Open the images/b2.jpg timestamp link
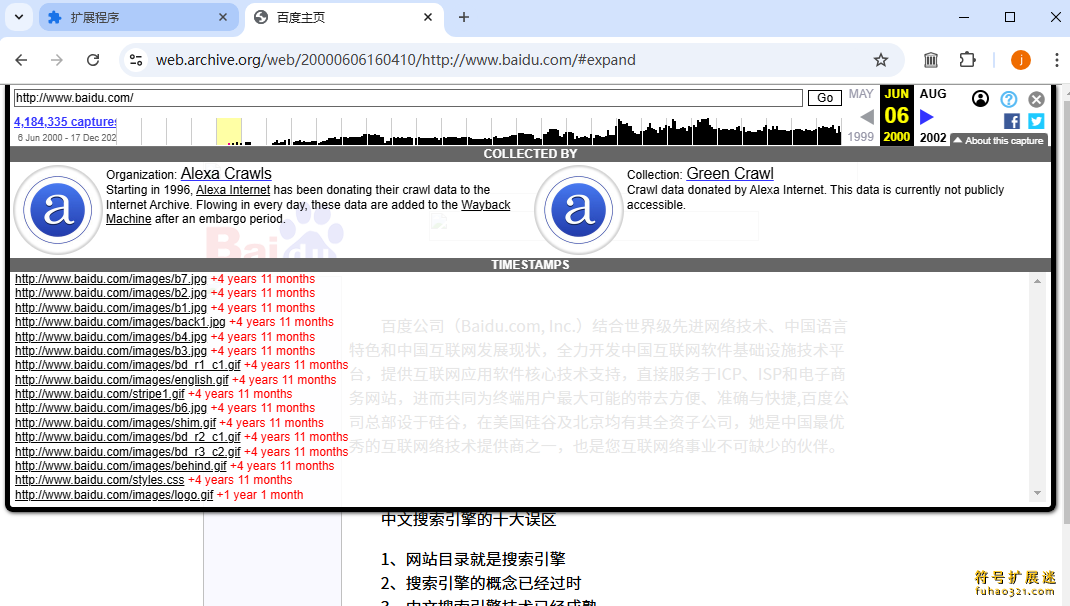1070x606 pixels. [x=111, y=293]
